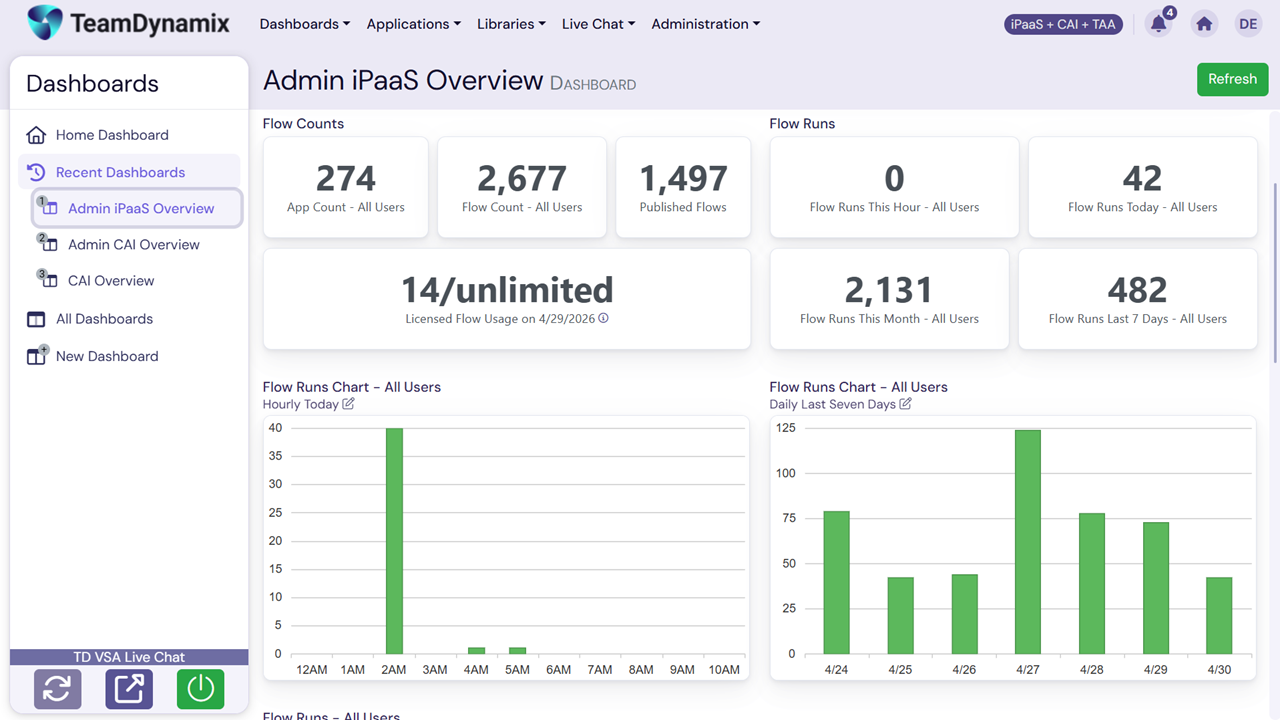
Task: Click the Licensed Flow Usage info icon
Action: coord(603,319)
